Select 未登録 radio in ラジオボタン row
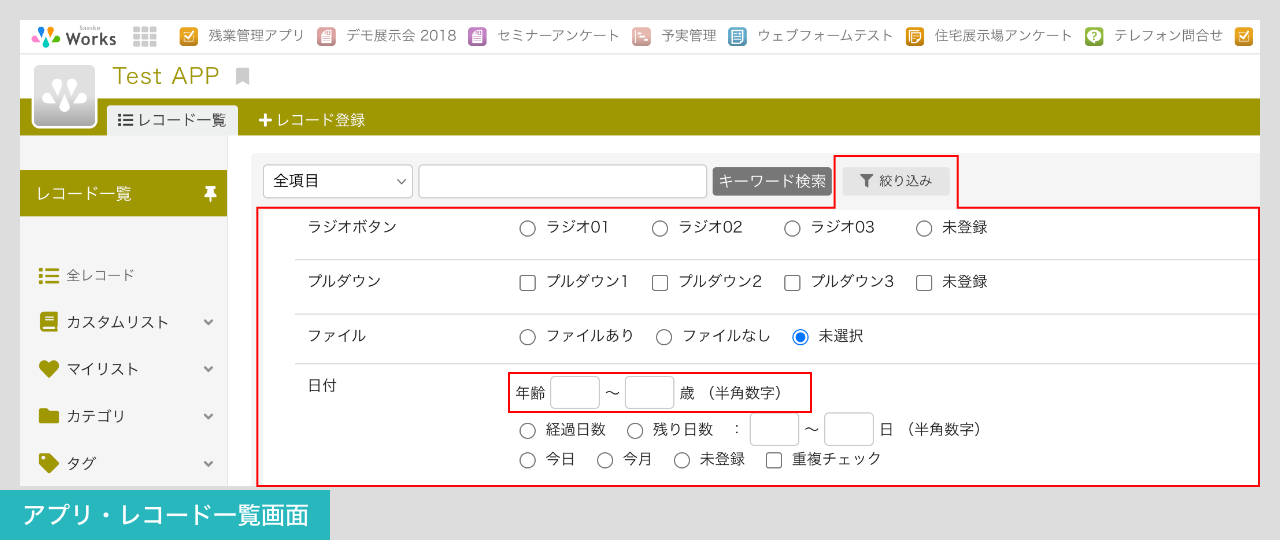1280x540 pixels. [924, 228]
